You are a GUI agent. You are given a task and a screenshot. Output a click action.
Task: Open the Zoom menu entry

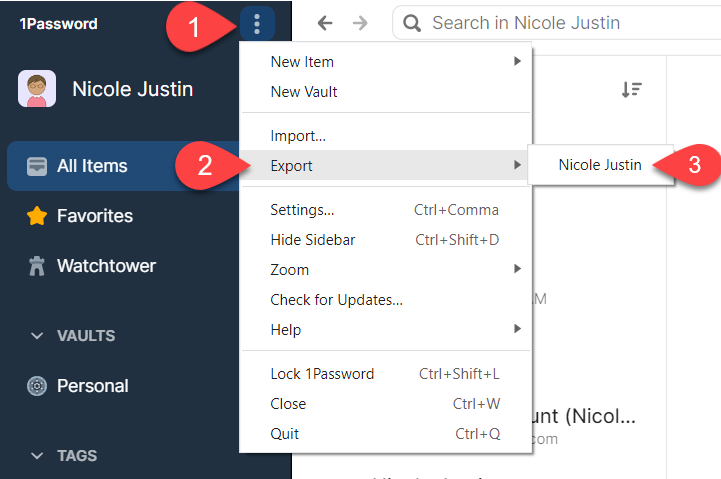pyautogui.click(x=386, y=269)
